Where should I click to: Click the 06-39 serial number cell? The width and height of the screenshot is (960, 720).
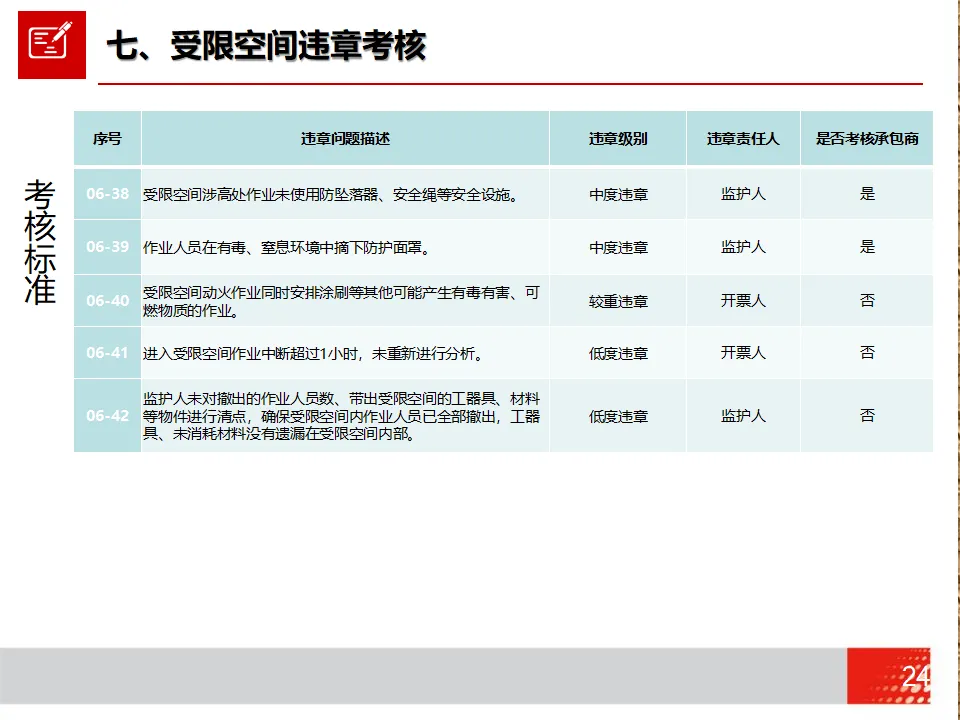tap(108, 247)
